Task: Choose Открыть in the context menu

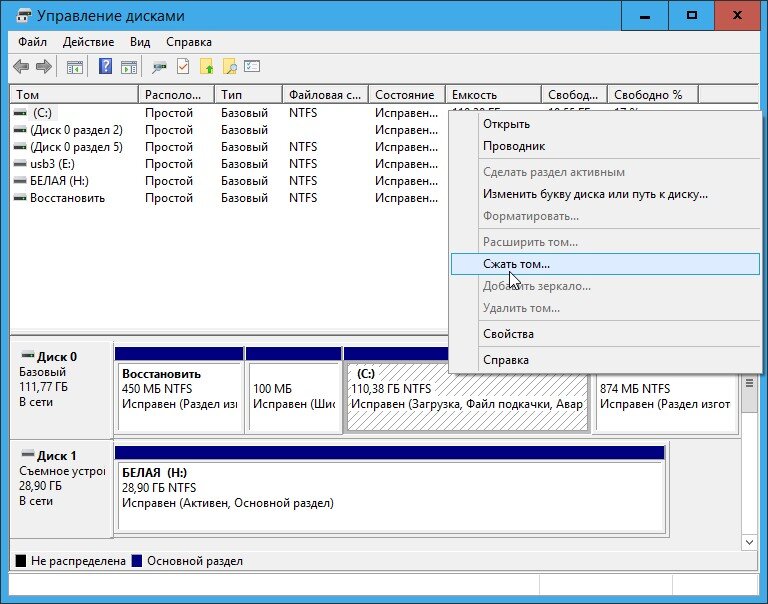Action: click(x=605, y=124)
